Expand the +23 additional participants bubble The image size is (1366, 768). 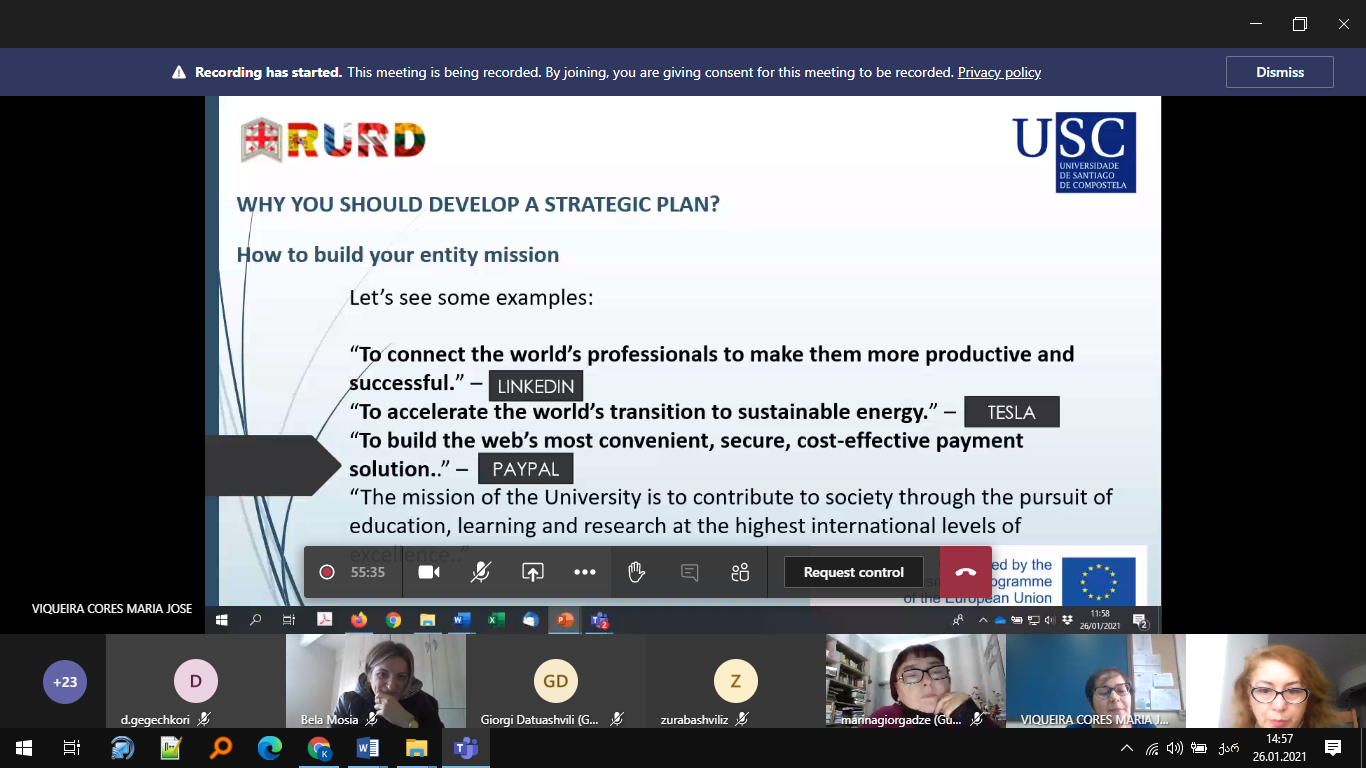65,682
